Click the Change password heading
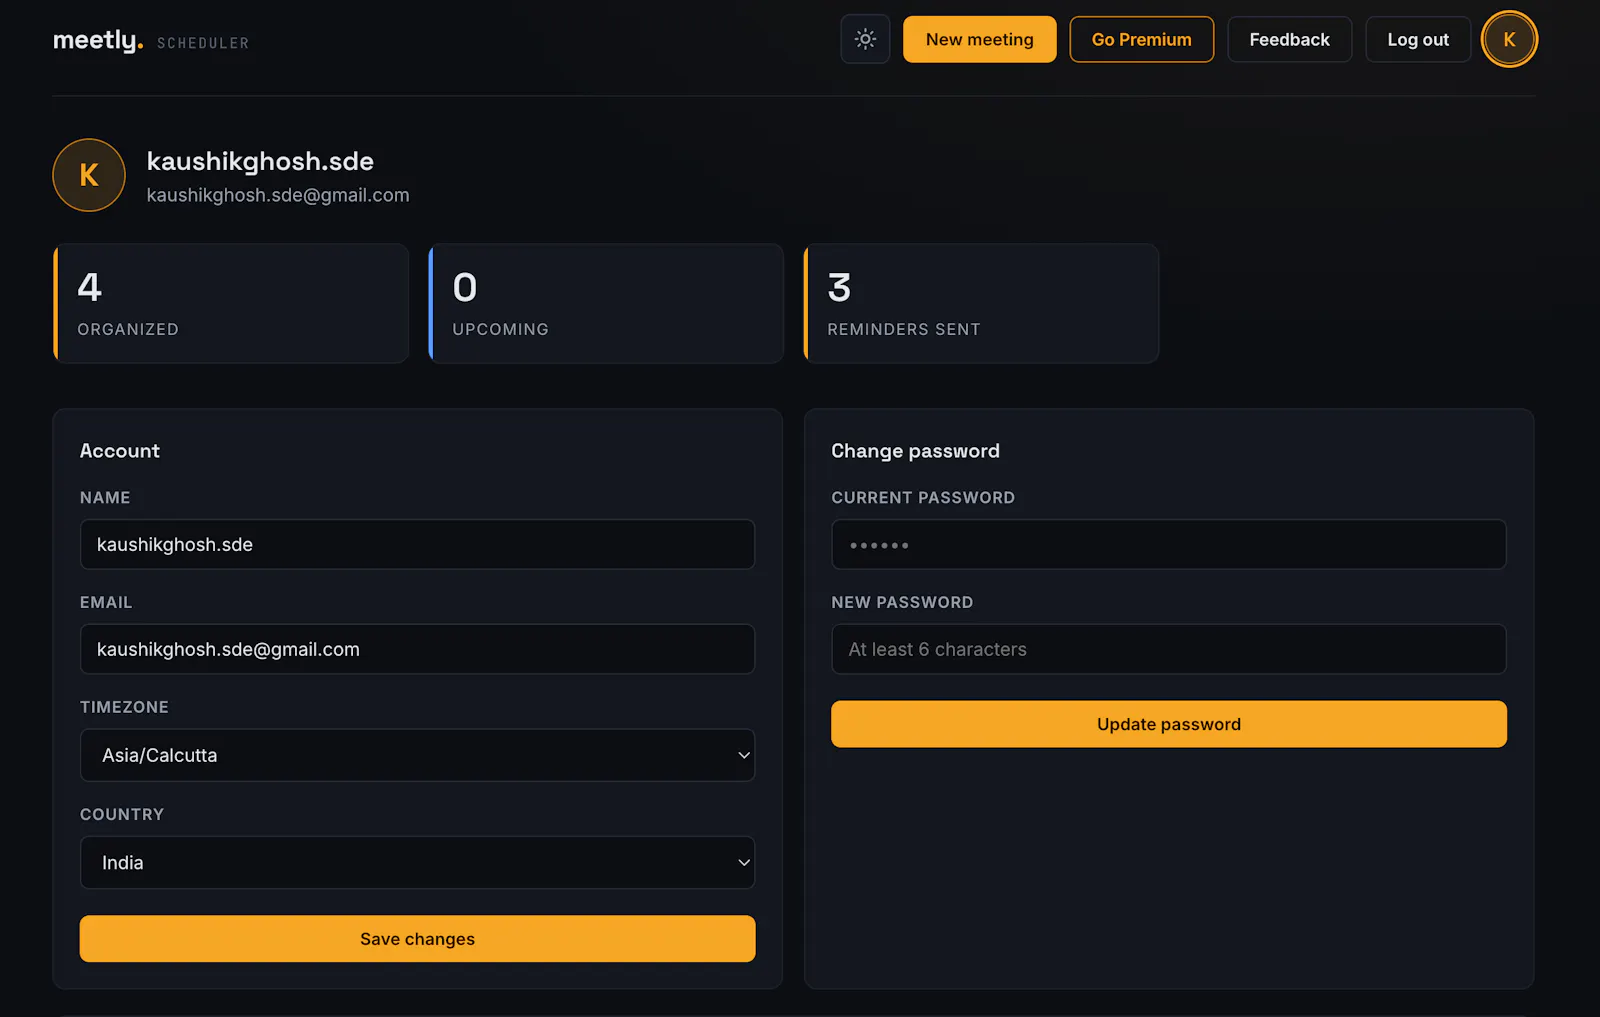This screenshot has height=1017, width=1600. 915,451
